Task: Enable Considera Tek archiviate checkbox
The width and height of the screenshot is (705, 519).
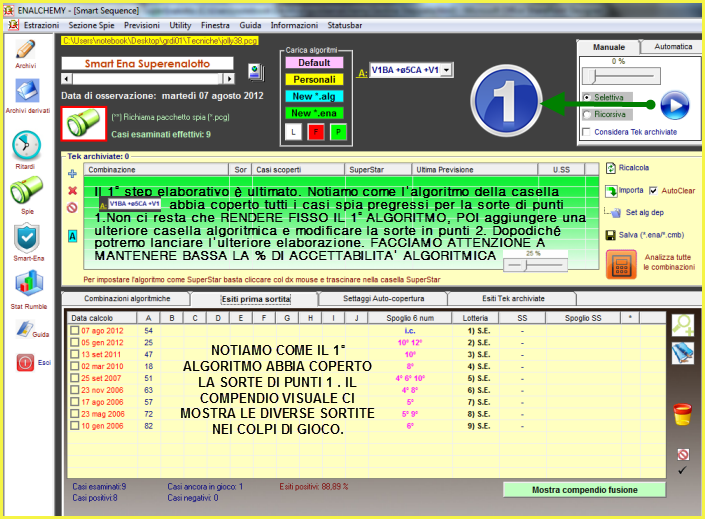Action: (587, 132)
